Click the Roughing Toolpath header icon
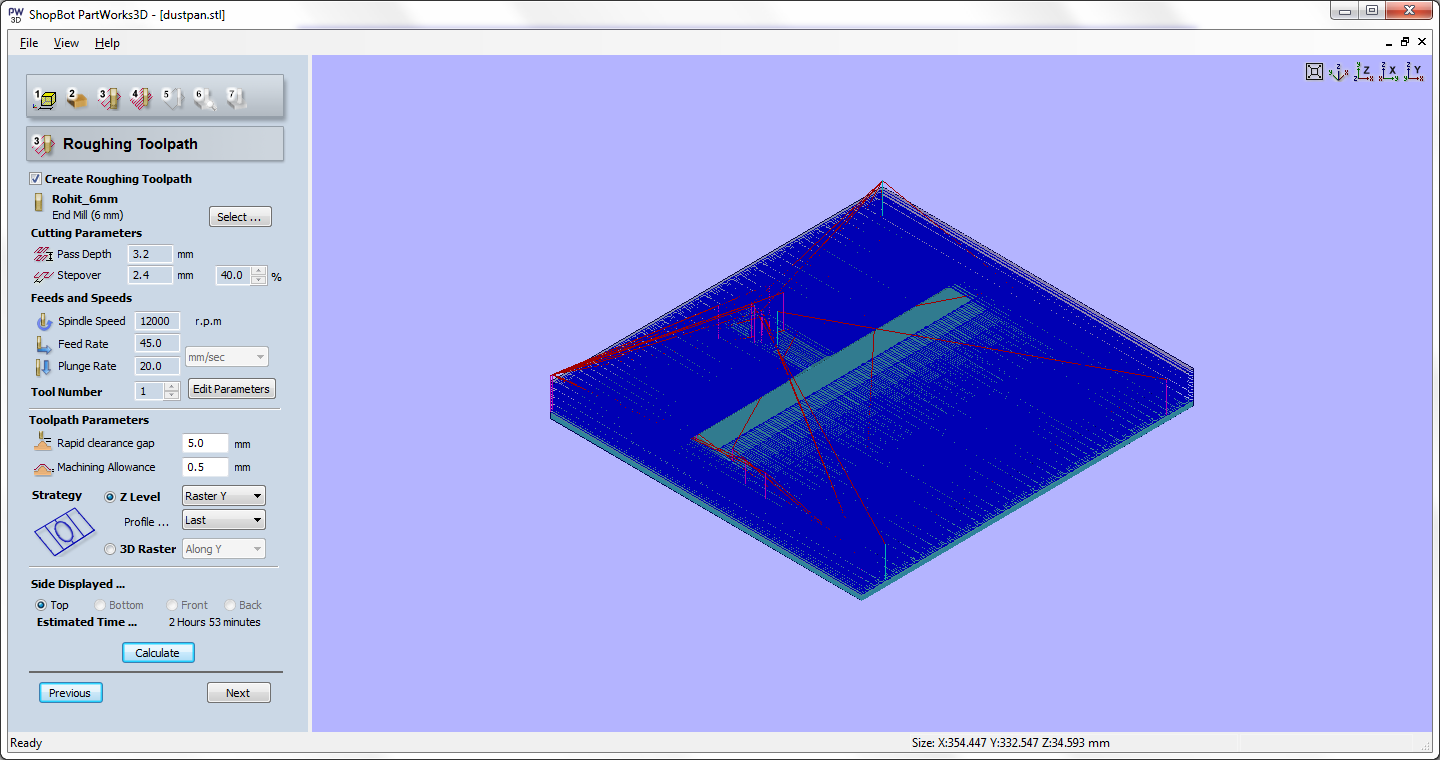The image size is (1440, 760). click(x=43, y=144)
